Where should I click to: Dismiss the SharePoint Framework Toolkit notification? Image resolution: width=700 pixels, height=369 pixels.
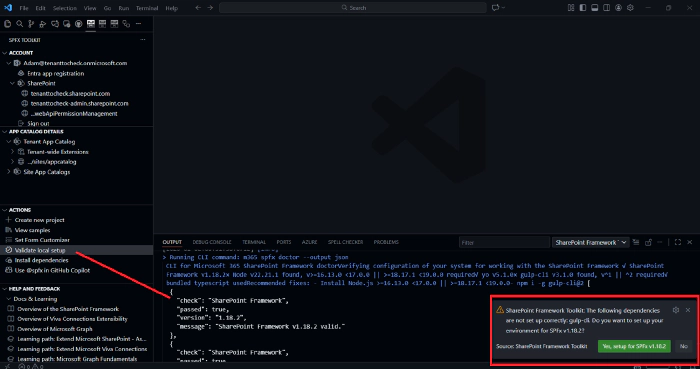tap(688, 310)
